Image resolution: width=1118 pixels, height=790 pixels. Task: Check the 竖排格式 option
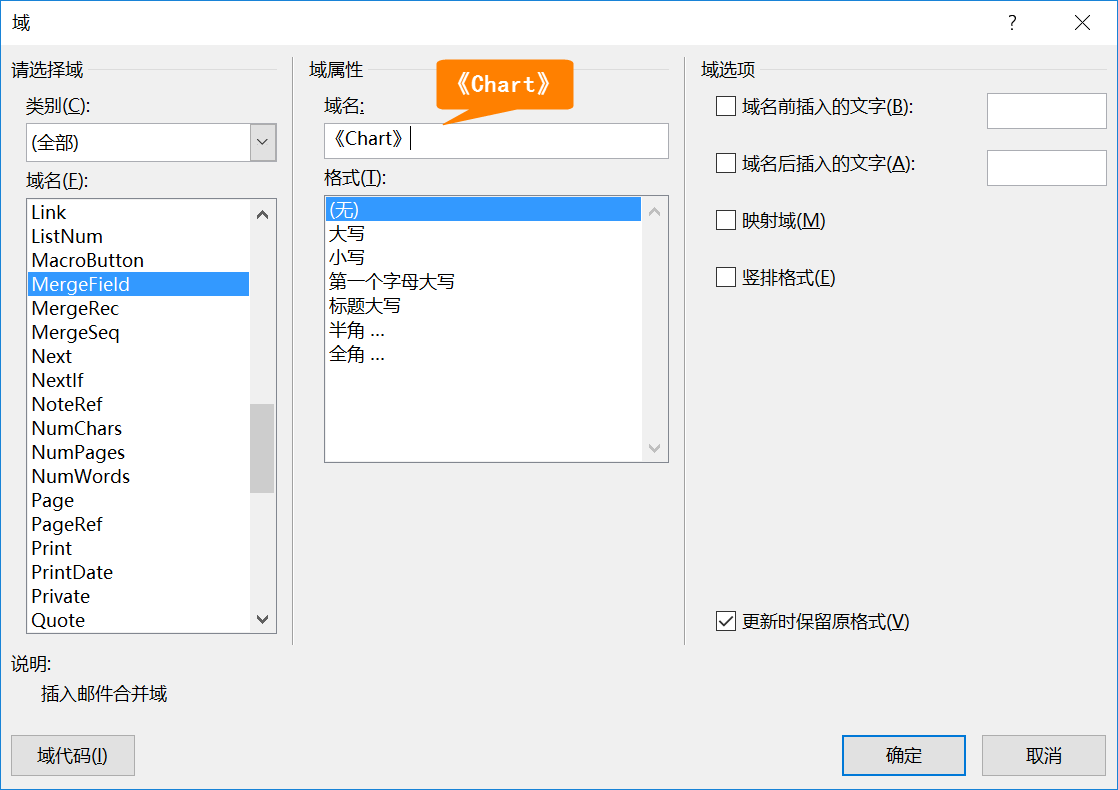click(726, 277)
